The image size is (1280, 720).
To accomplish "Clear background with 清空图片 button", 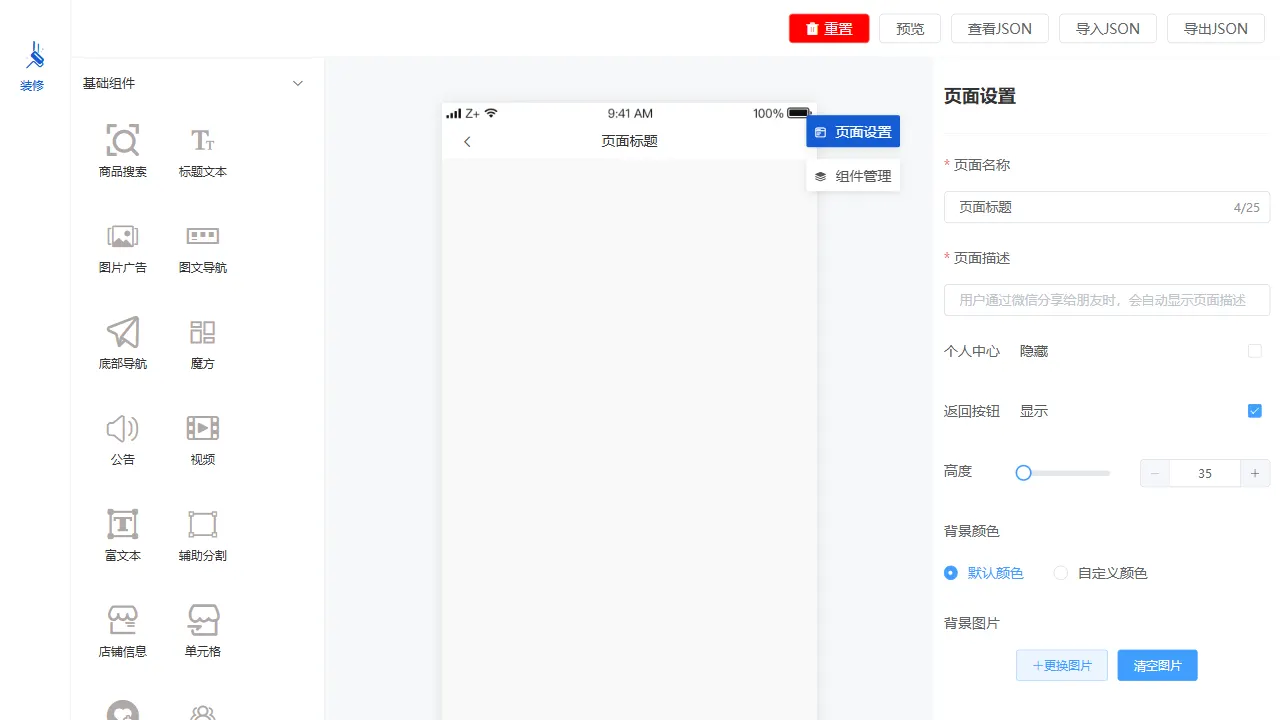I will (x=1157, y=665).
